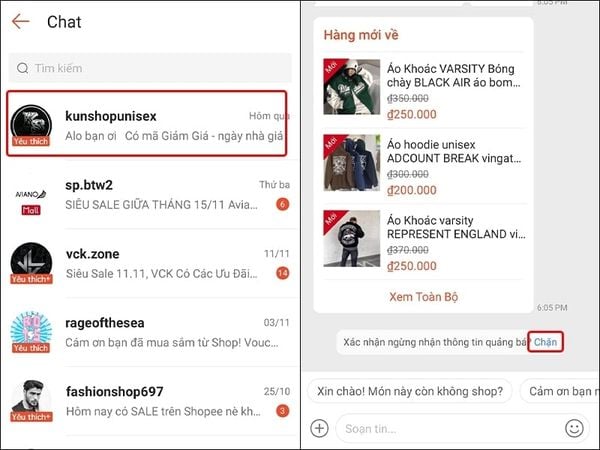Tap Xem Toàn Bộ link
This screenshot has height=450, width=600.
(x=424, y=297)
